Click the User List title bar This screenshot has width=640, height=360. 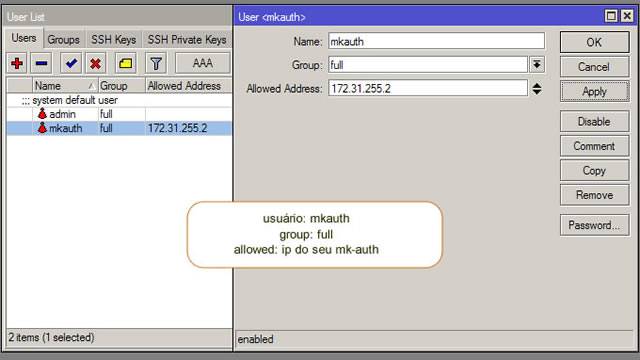point(118,17)
